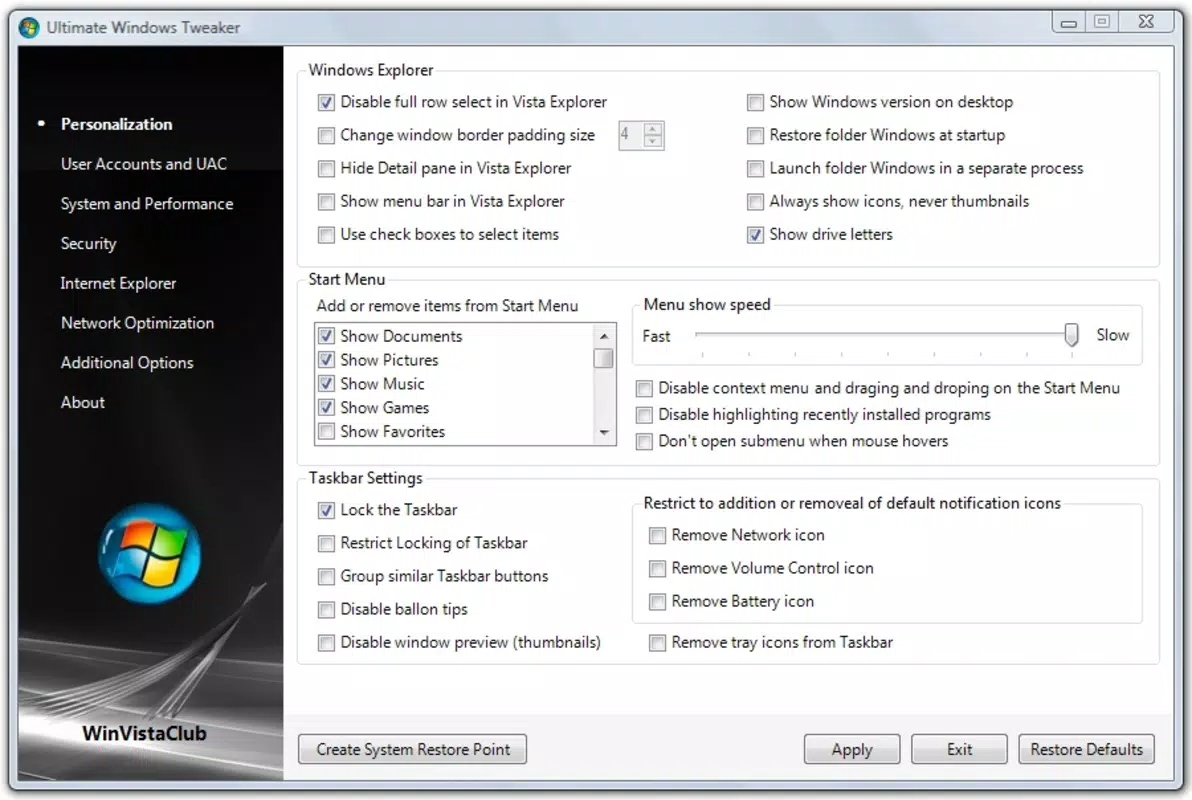Increase border padding size with up arrow
The height and width of the screenshot is (800, 1192).
point(653,129)
